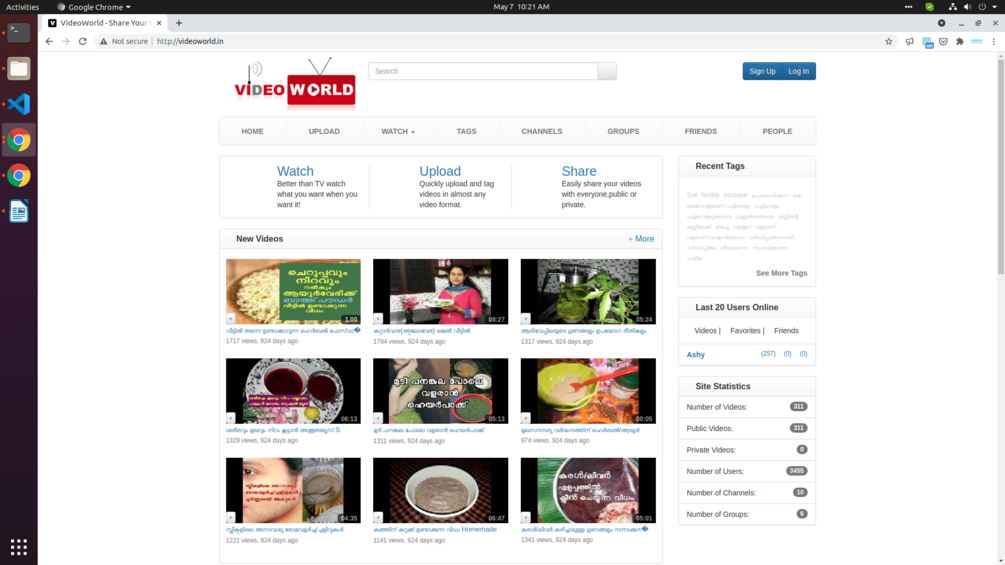Click the Share heading link
The height and width of the screenshot is (565, 1005).
(579, 171)
